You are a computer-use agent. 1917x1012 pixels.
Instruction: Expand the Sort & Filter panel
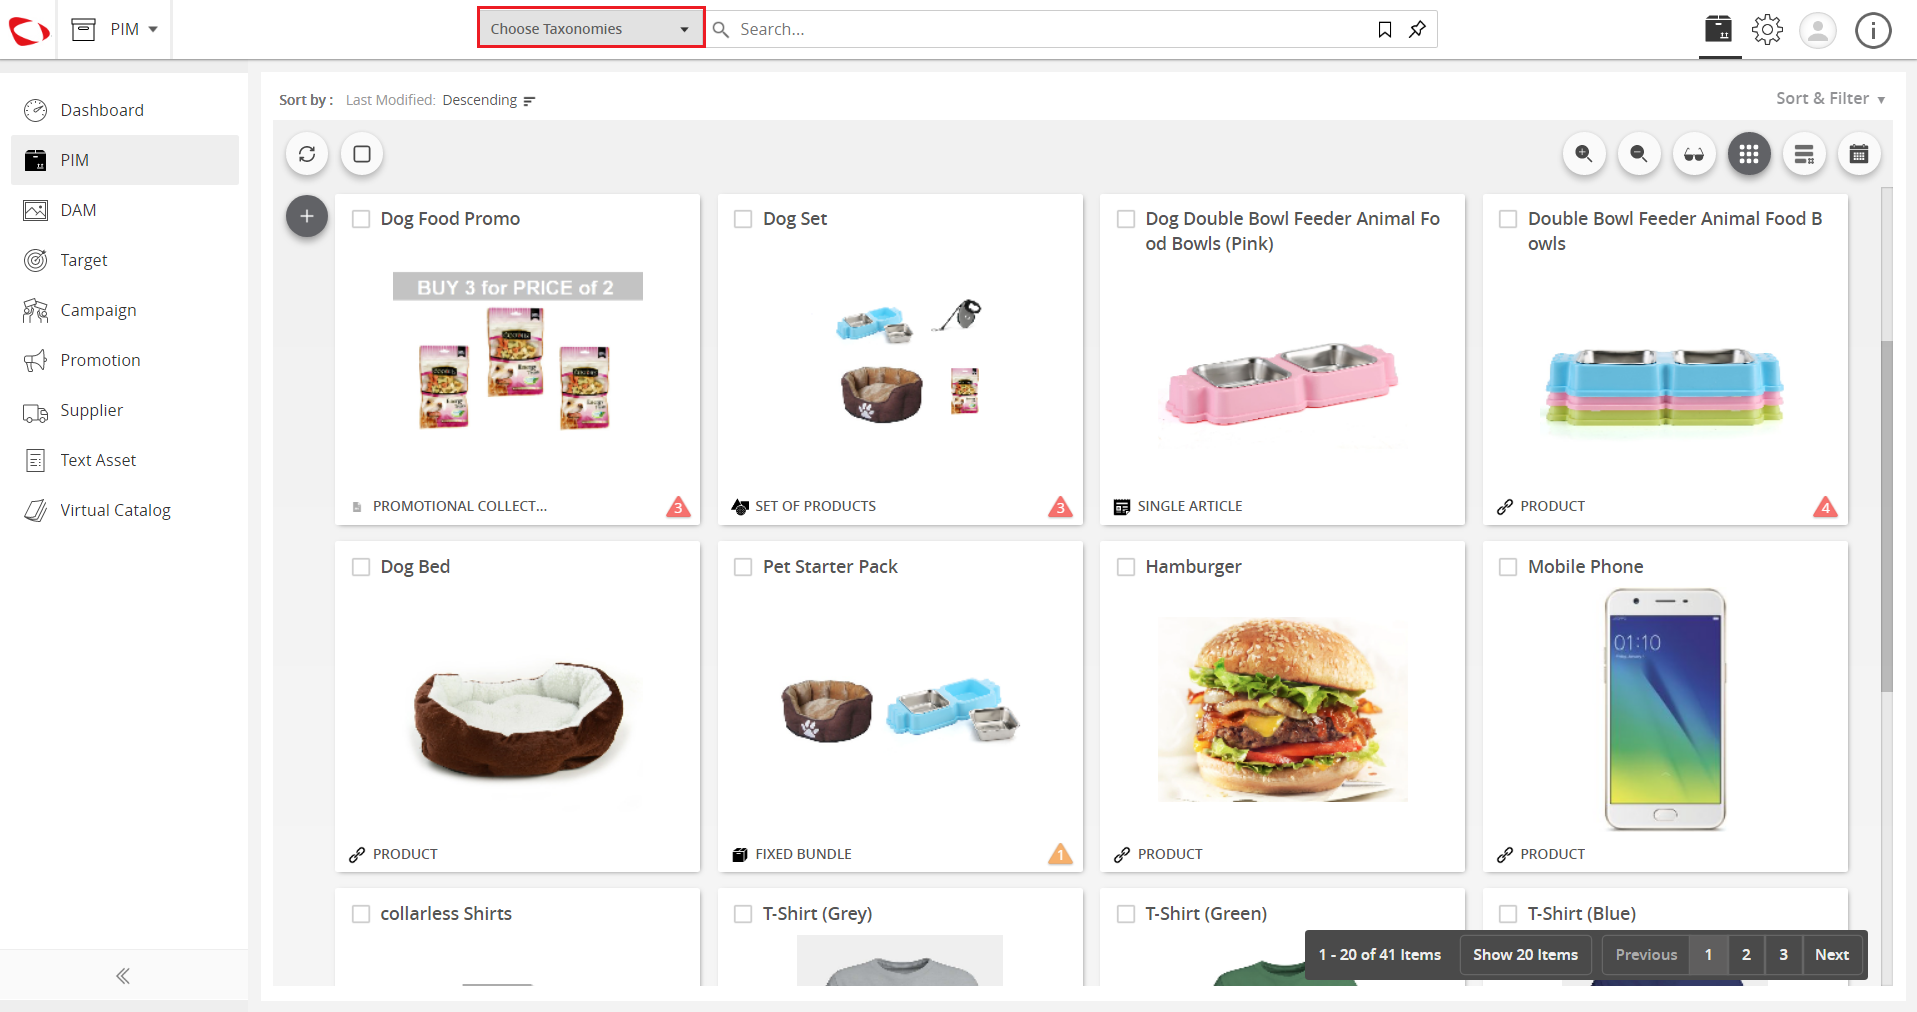pos(1830,98)
